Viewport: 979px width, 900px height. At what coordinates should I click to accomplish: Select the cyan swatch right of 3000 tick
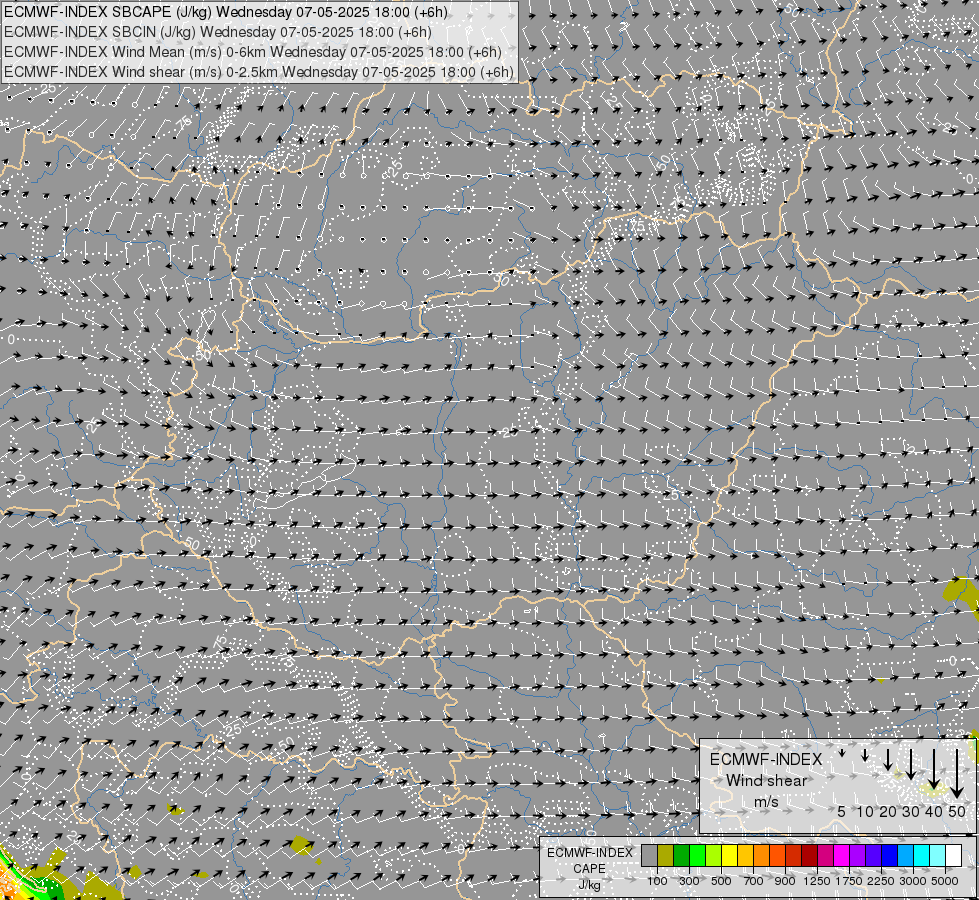pos(922,855)
